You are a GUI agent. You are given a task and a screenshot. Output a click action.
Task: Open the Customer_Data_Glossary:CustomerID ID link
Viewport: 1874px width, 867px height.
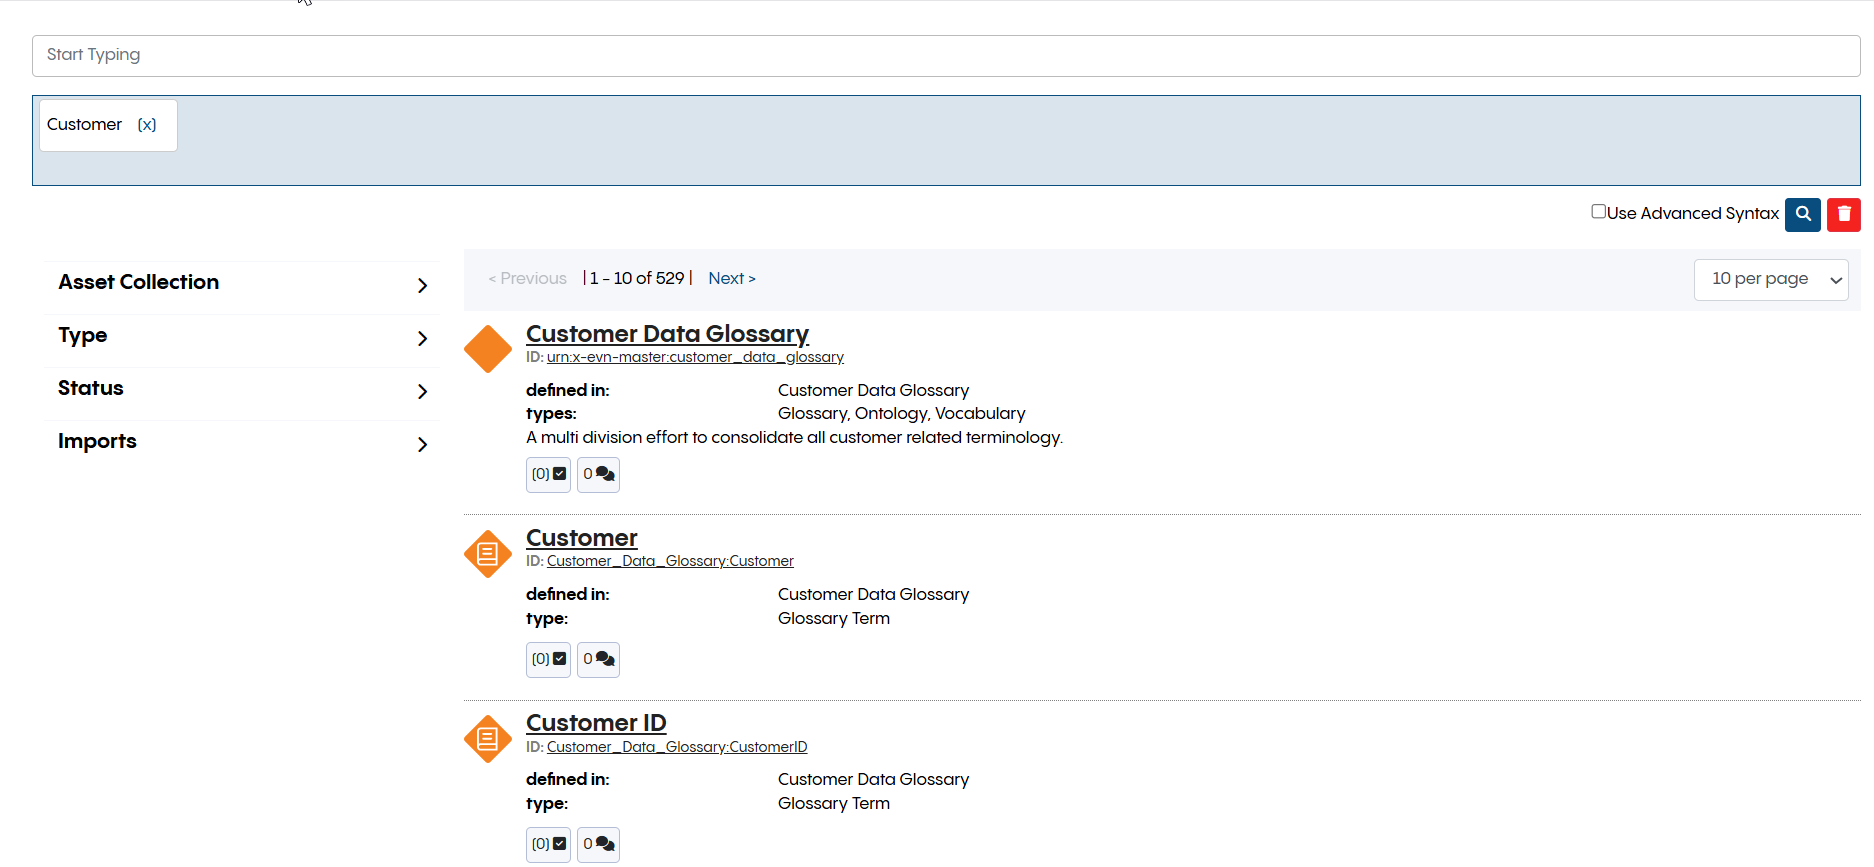pos(676,747)
